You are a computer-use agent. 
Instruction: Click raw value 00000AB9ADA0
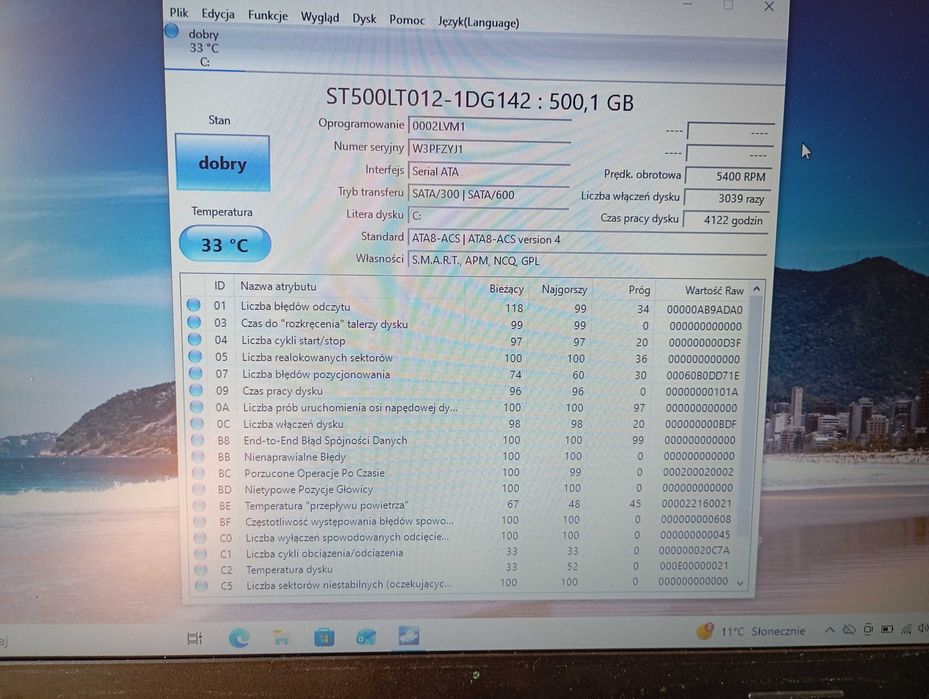(x=704, y=309)
